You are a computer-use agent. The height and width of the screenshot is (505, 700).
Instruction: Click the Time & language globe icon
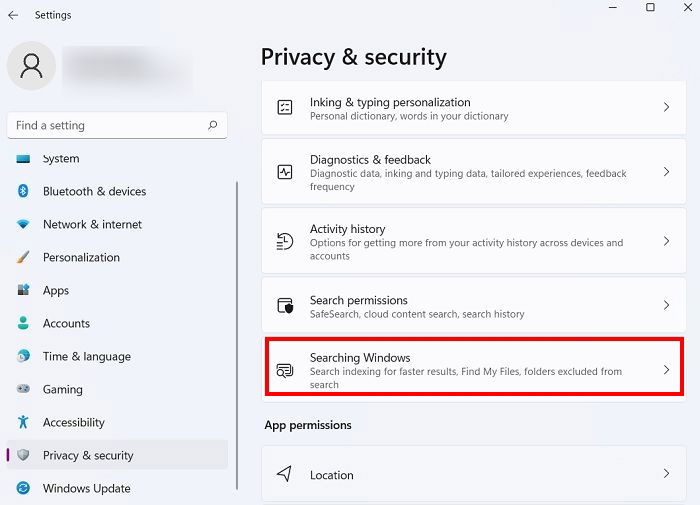tap(23, 356)
